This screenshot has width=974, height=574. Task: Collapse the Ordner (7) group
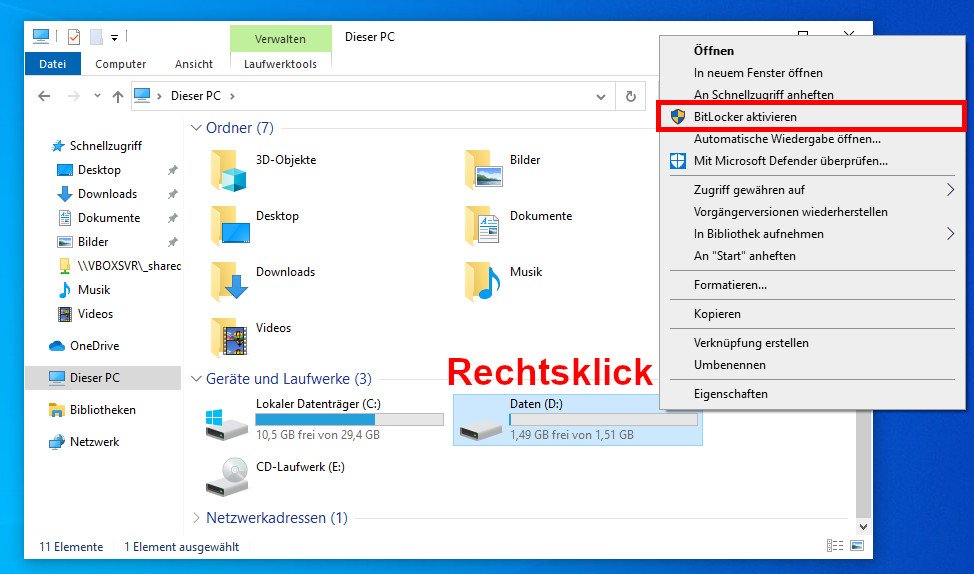pos(196,128)
